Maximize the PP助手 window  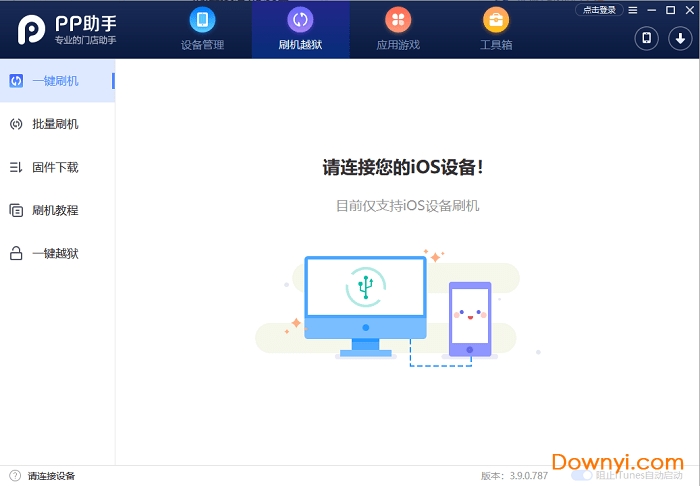pyautogui.click(x=670, y=10)
